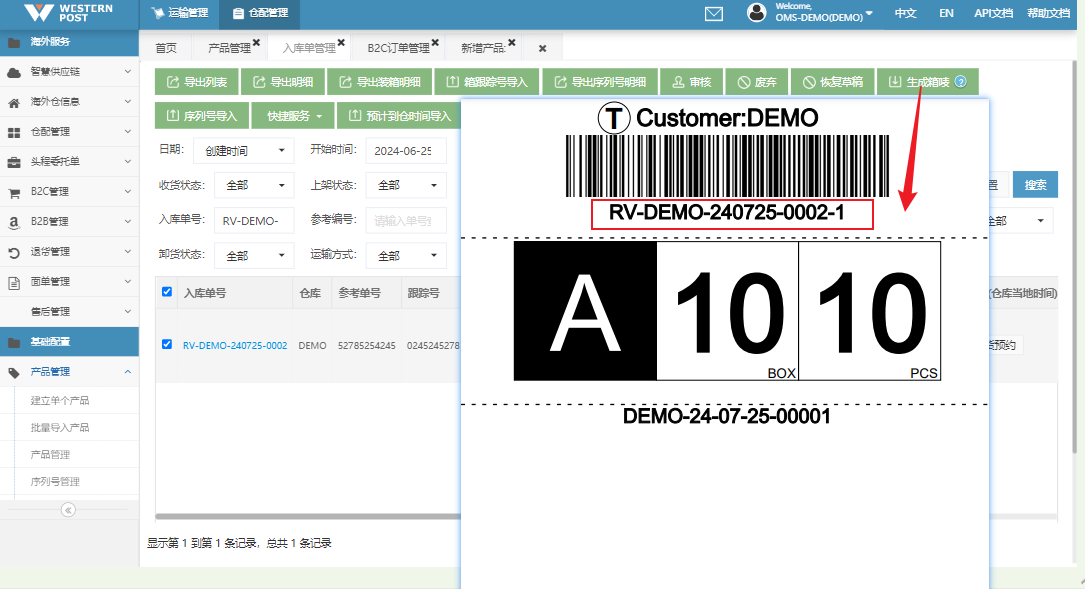
Task: Open 批量导入产品 in sidebar
Action: tap(60, 428)
